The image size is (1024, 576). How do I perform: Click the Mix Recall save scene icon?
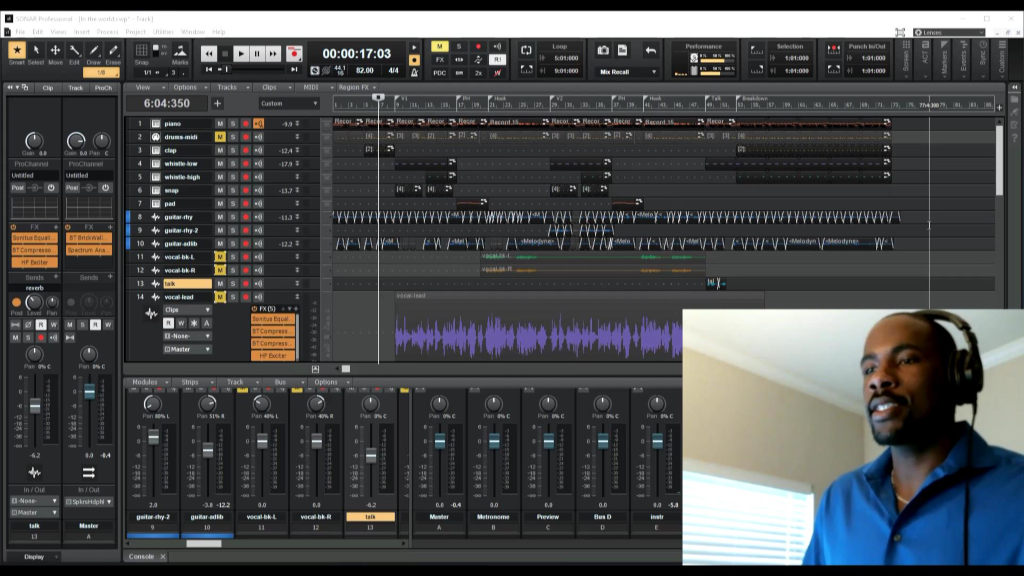[622, 50]
